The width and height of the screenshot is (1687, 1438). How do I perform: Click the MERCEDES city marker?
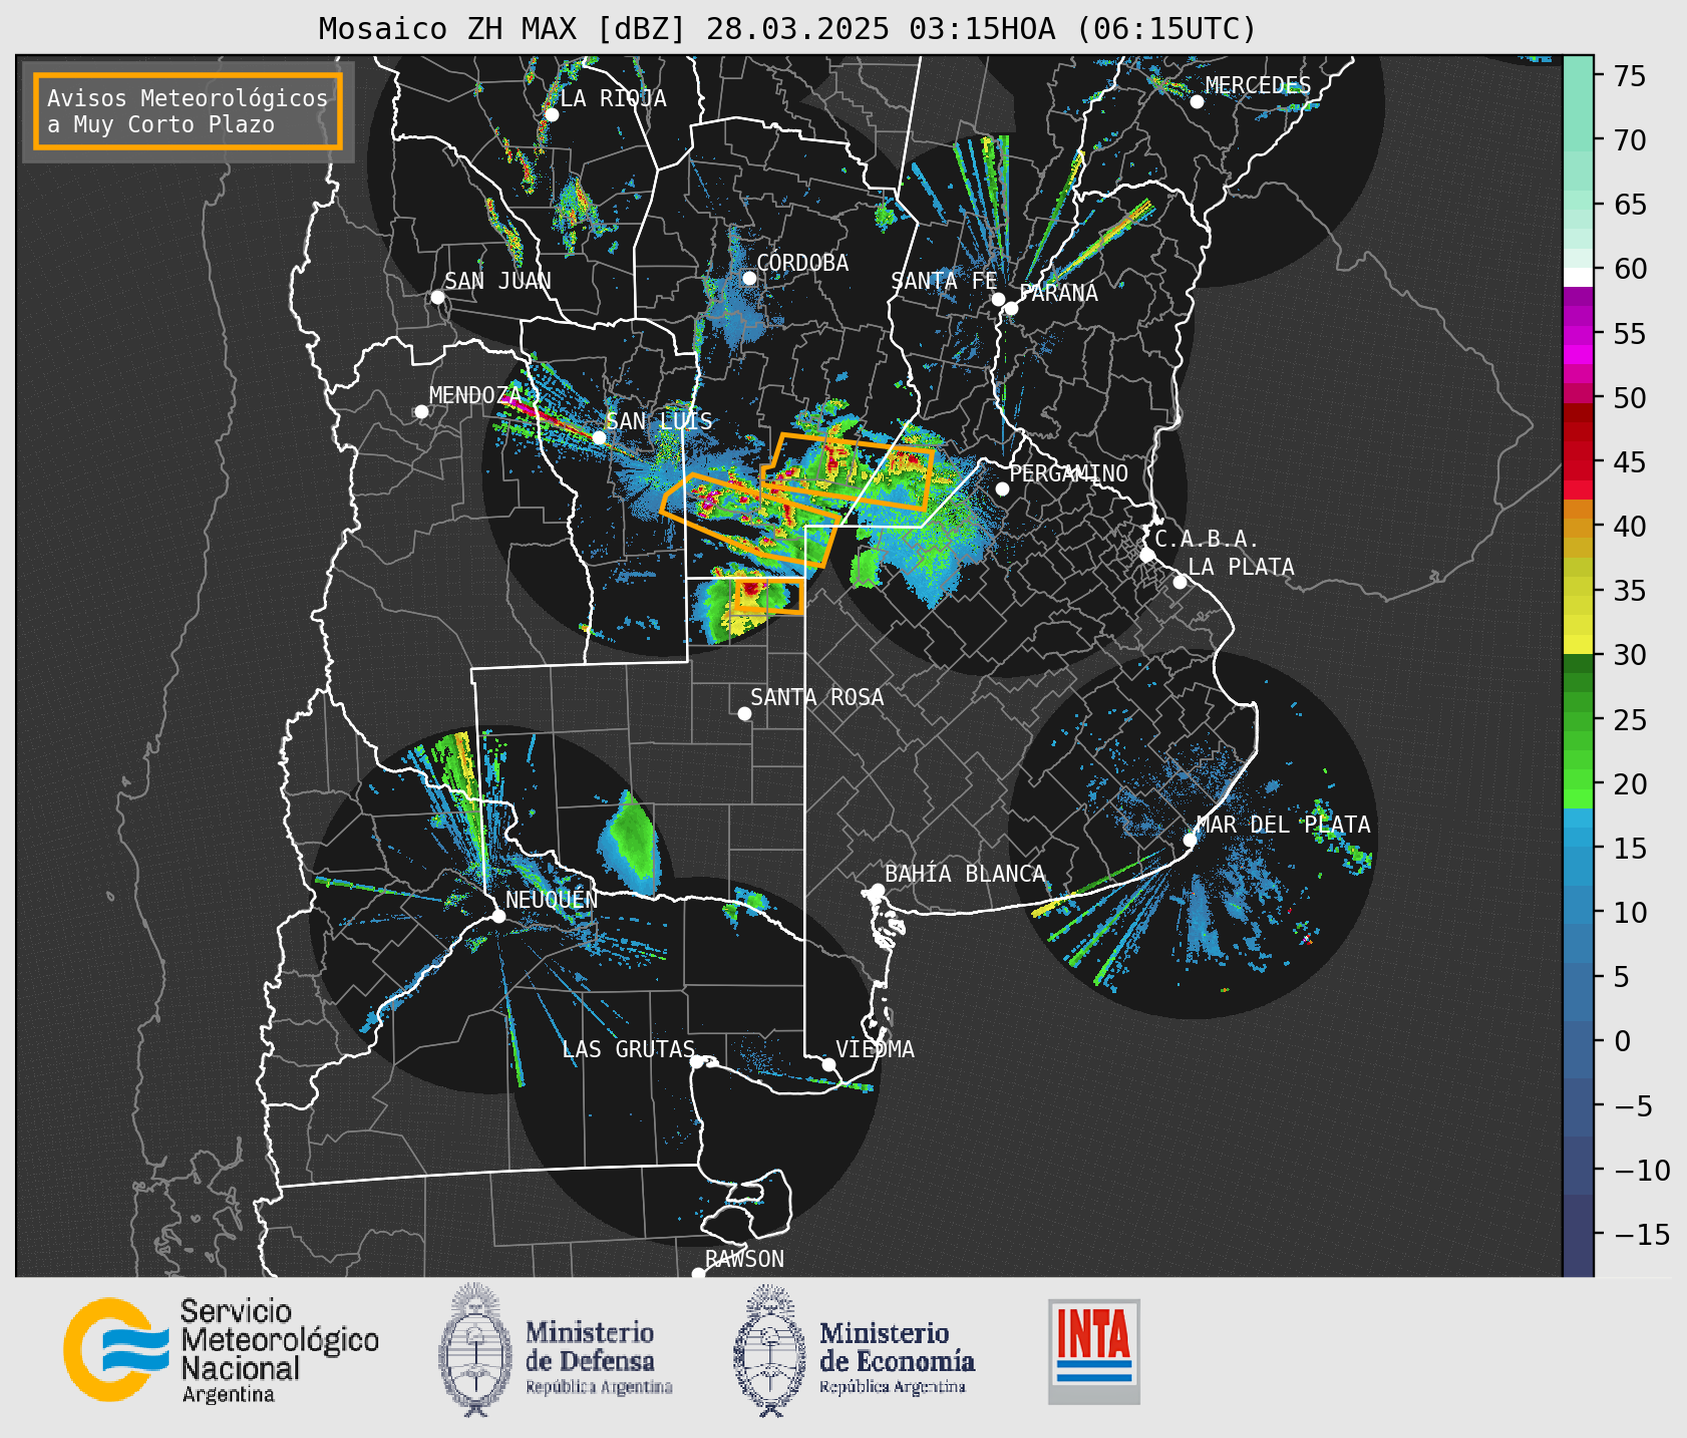(x=1196, y=101)
